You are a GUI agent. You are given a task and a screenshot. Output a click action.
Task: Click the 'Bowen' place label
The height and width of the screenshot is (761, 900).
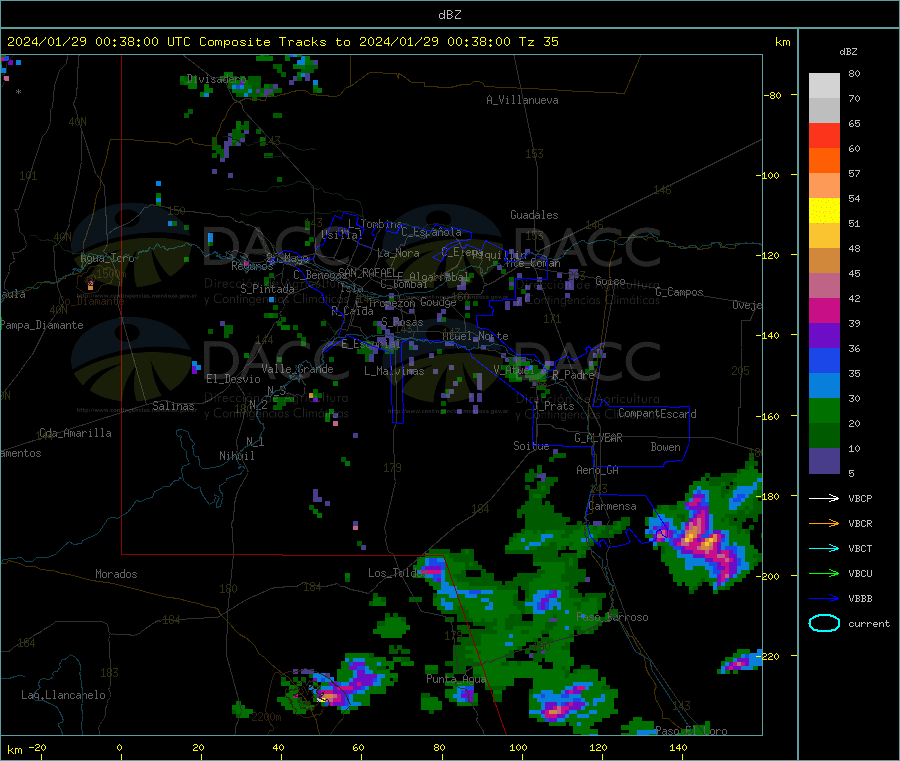click(x=665, y=447)
